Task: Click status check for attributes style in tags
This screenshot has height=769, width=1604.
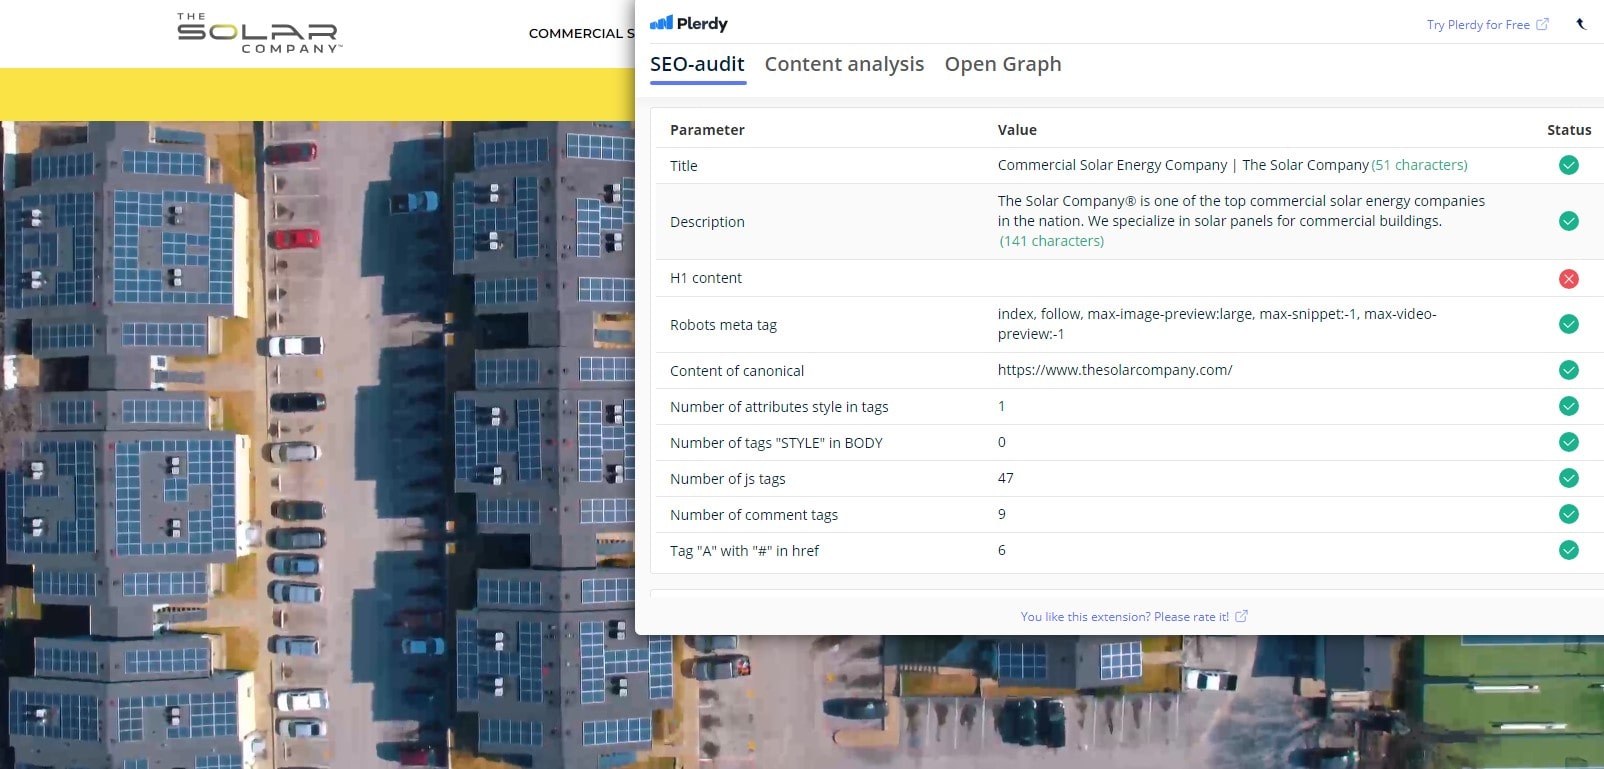Action: coord(1568,406)
